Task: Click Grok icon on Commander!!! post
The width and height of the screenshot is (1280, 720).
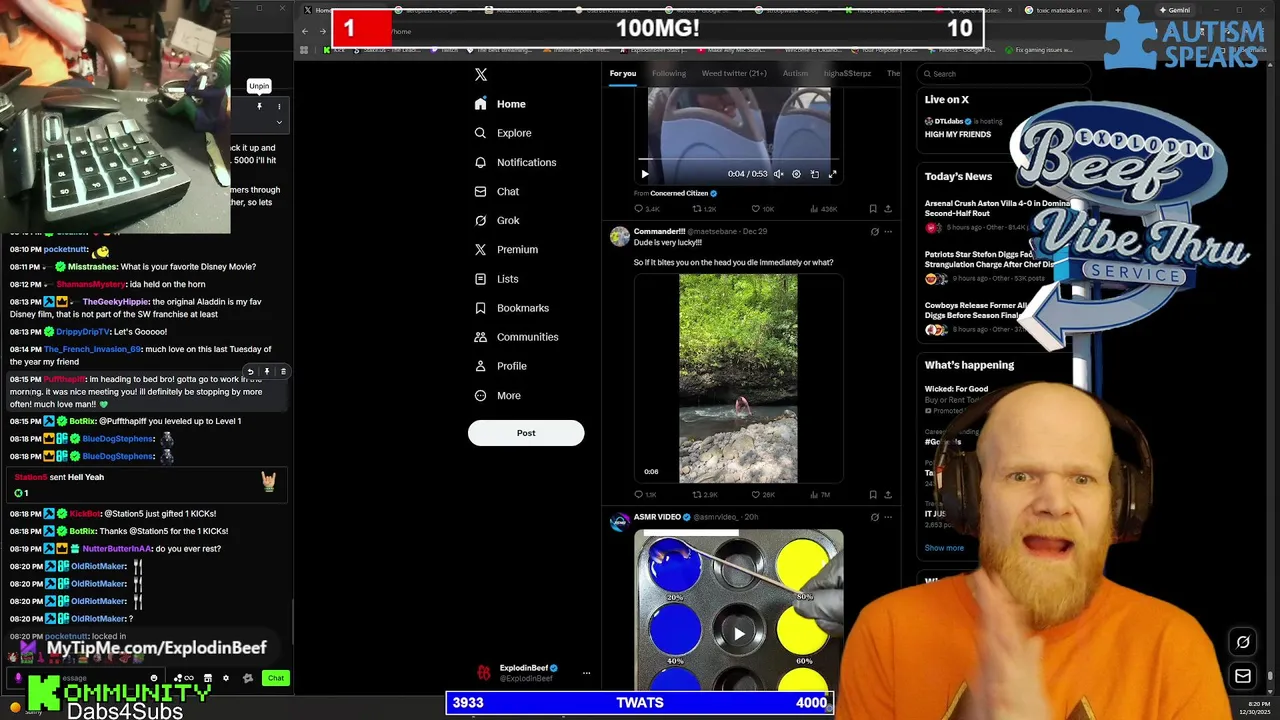Action: tap(875, 232)
